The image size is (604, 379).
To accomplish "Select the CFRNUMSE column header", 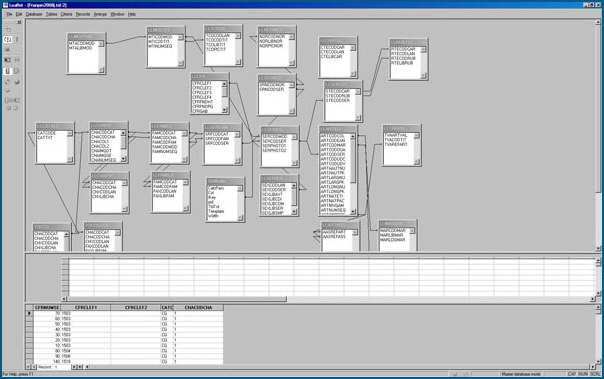I will point(47,307).
